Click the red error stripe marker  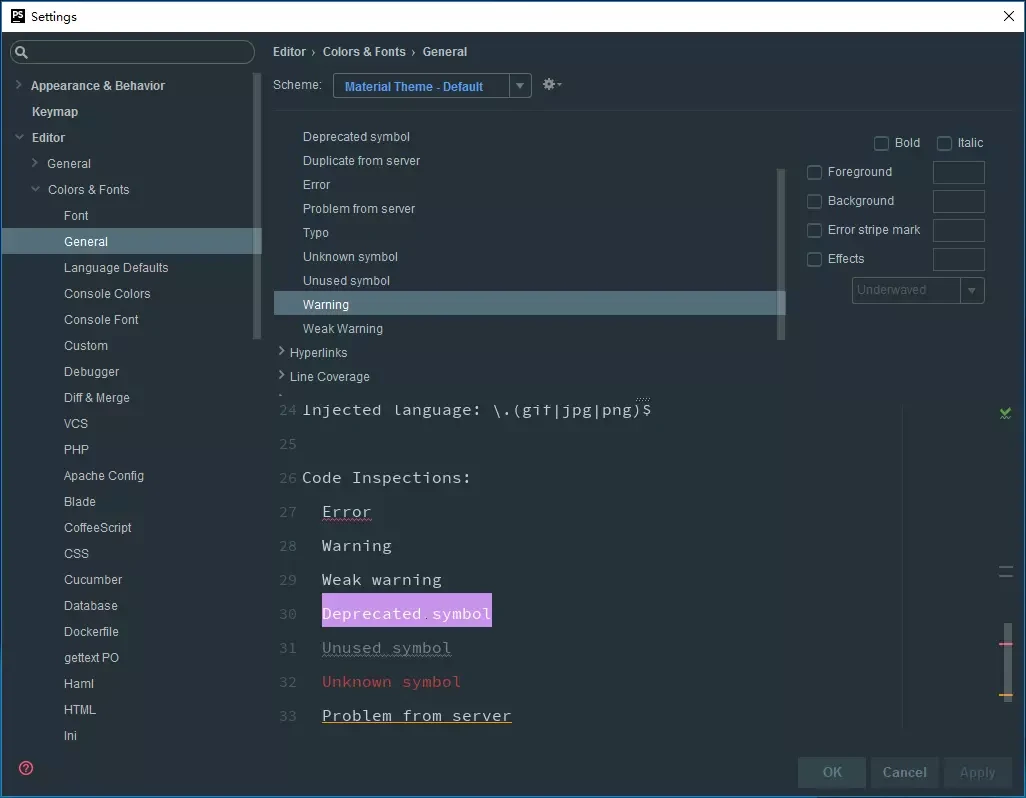click(x=1005, y=644)
